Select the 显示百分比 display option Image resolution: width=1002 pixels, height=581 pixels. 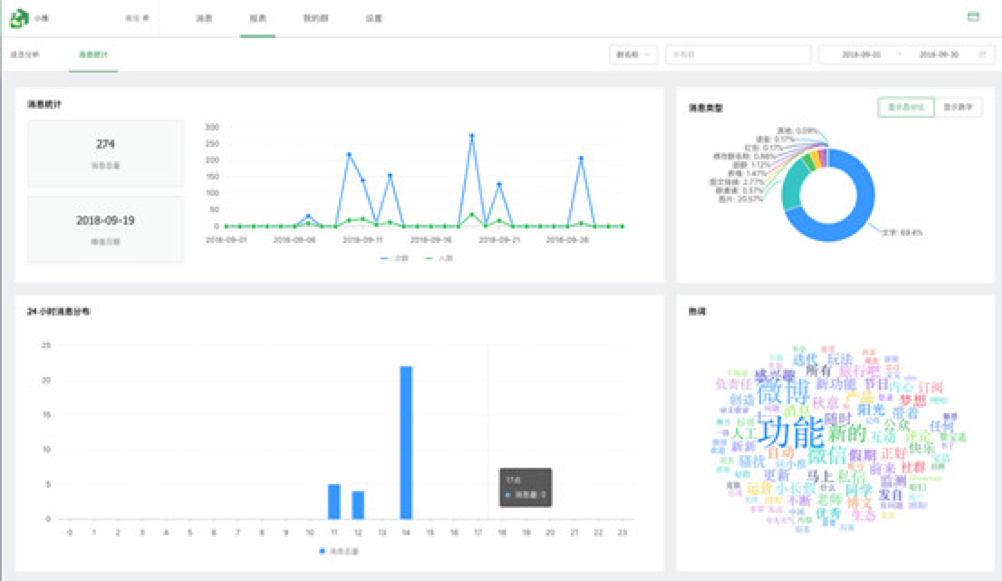click(x=906, y=107)
